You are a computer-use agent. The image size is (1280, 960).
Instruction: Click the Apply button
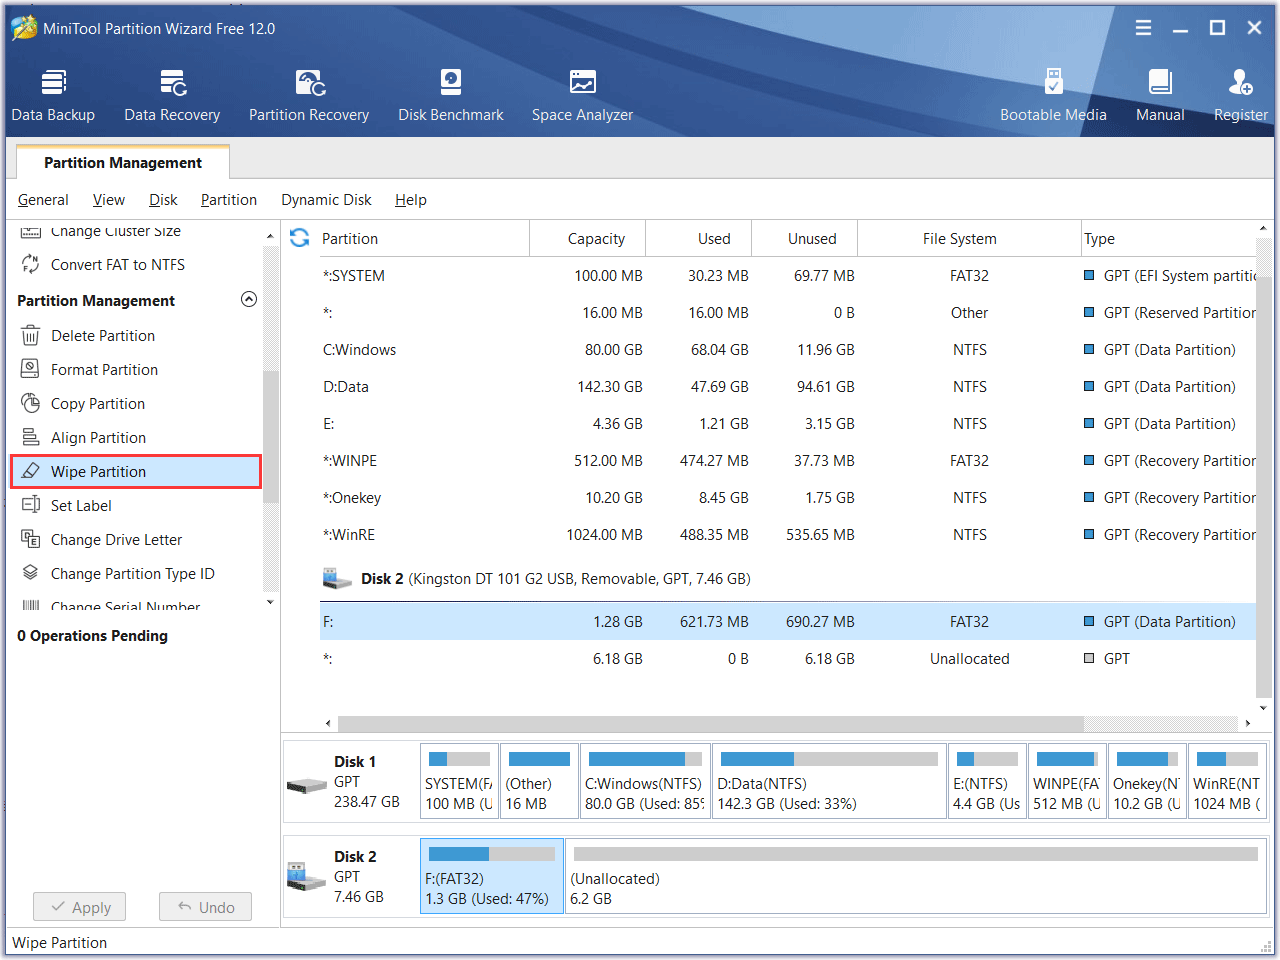(x=80, y=907)
